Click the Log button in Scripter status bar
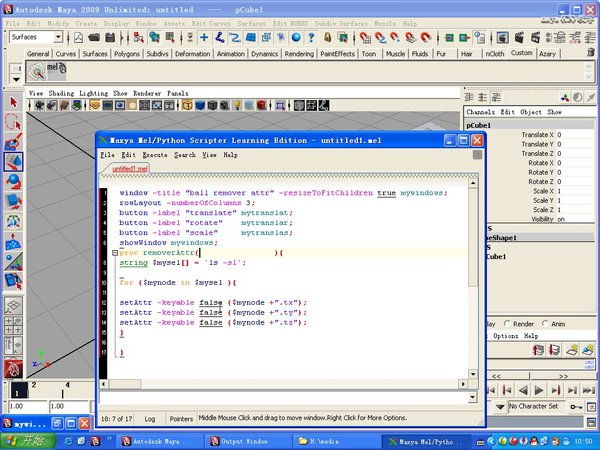The width and height of the screenshot is (600, 450). (150, 419)
